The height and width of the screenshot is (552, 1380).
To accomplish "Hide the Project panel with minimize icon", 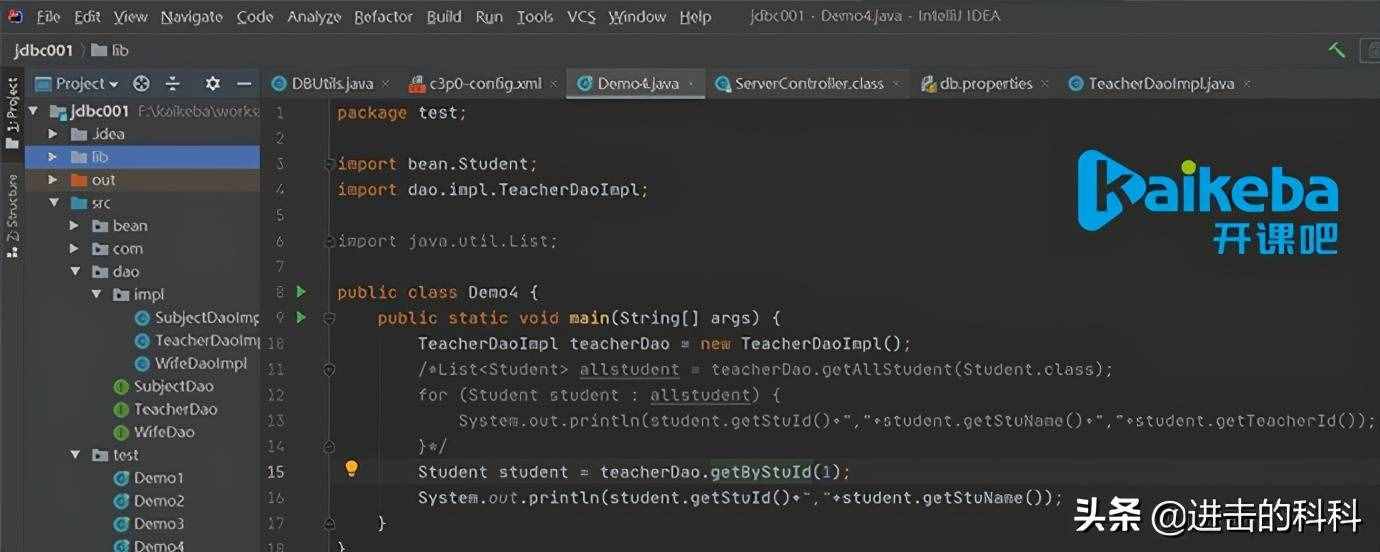I will (243, 84).
